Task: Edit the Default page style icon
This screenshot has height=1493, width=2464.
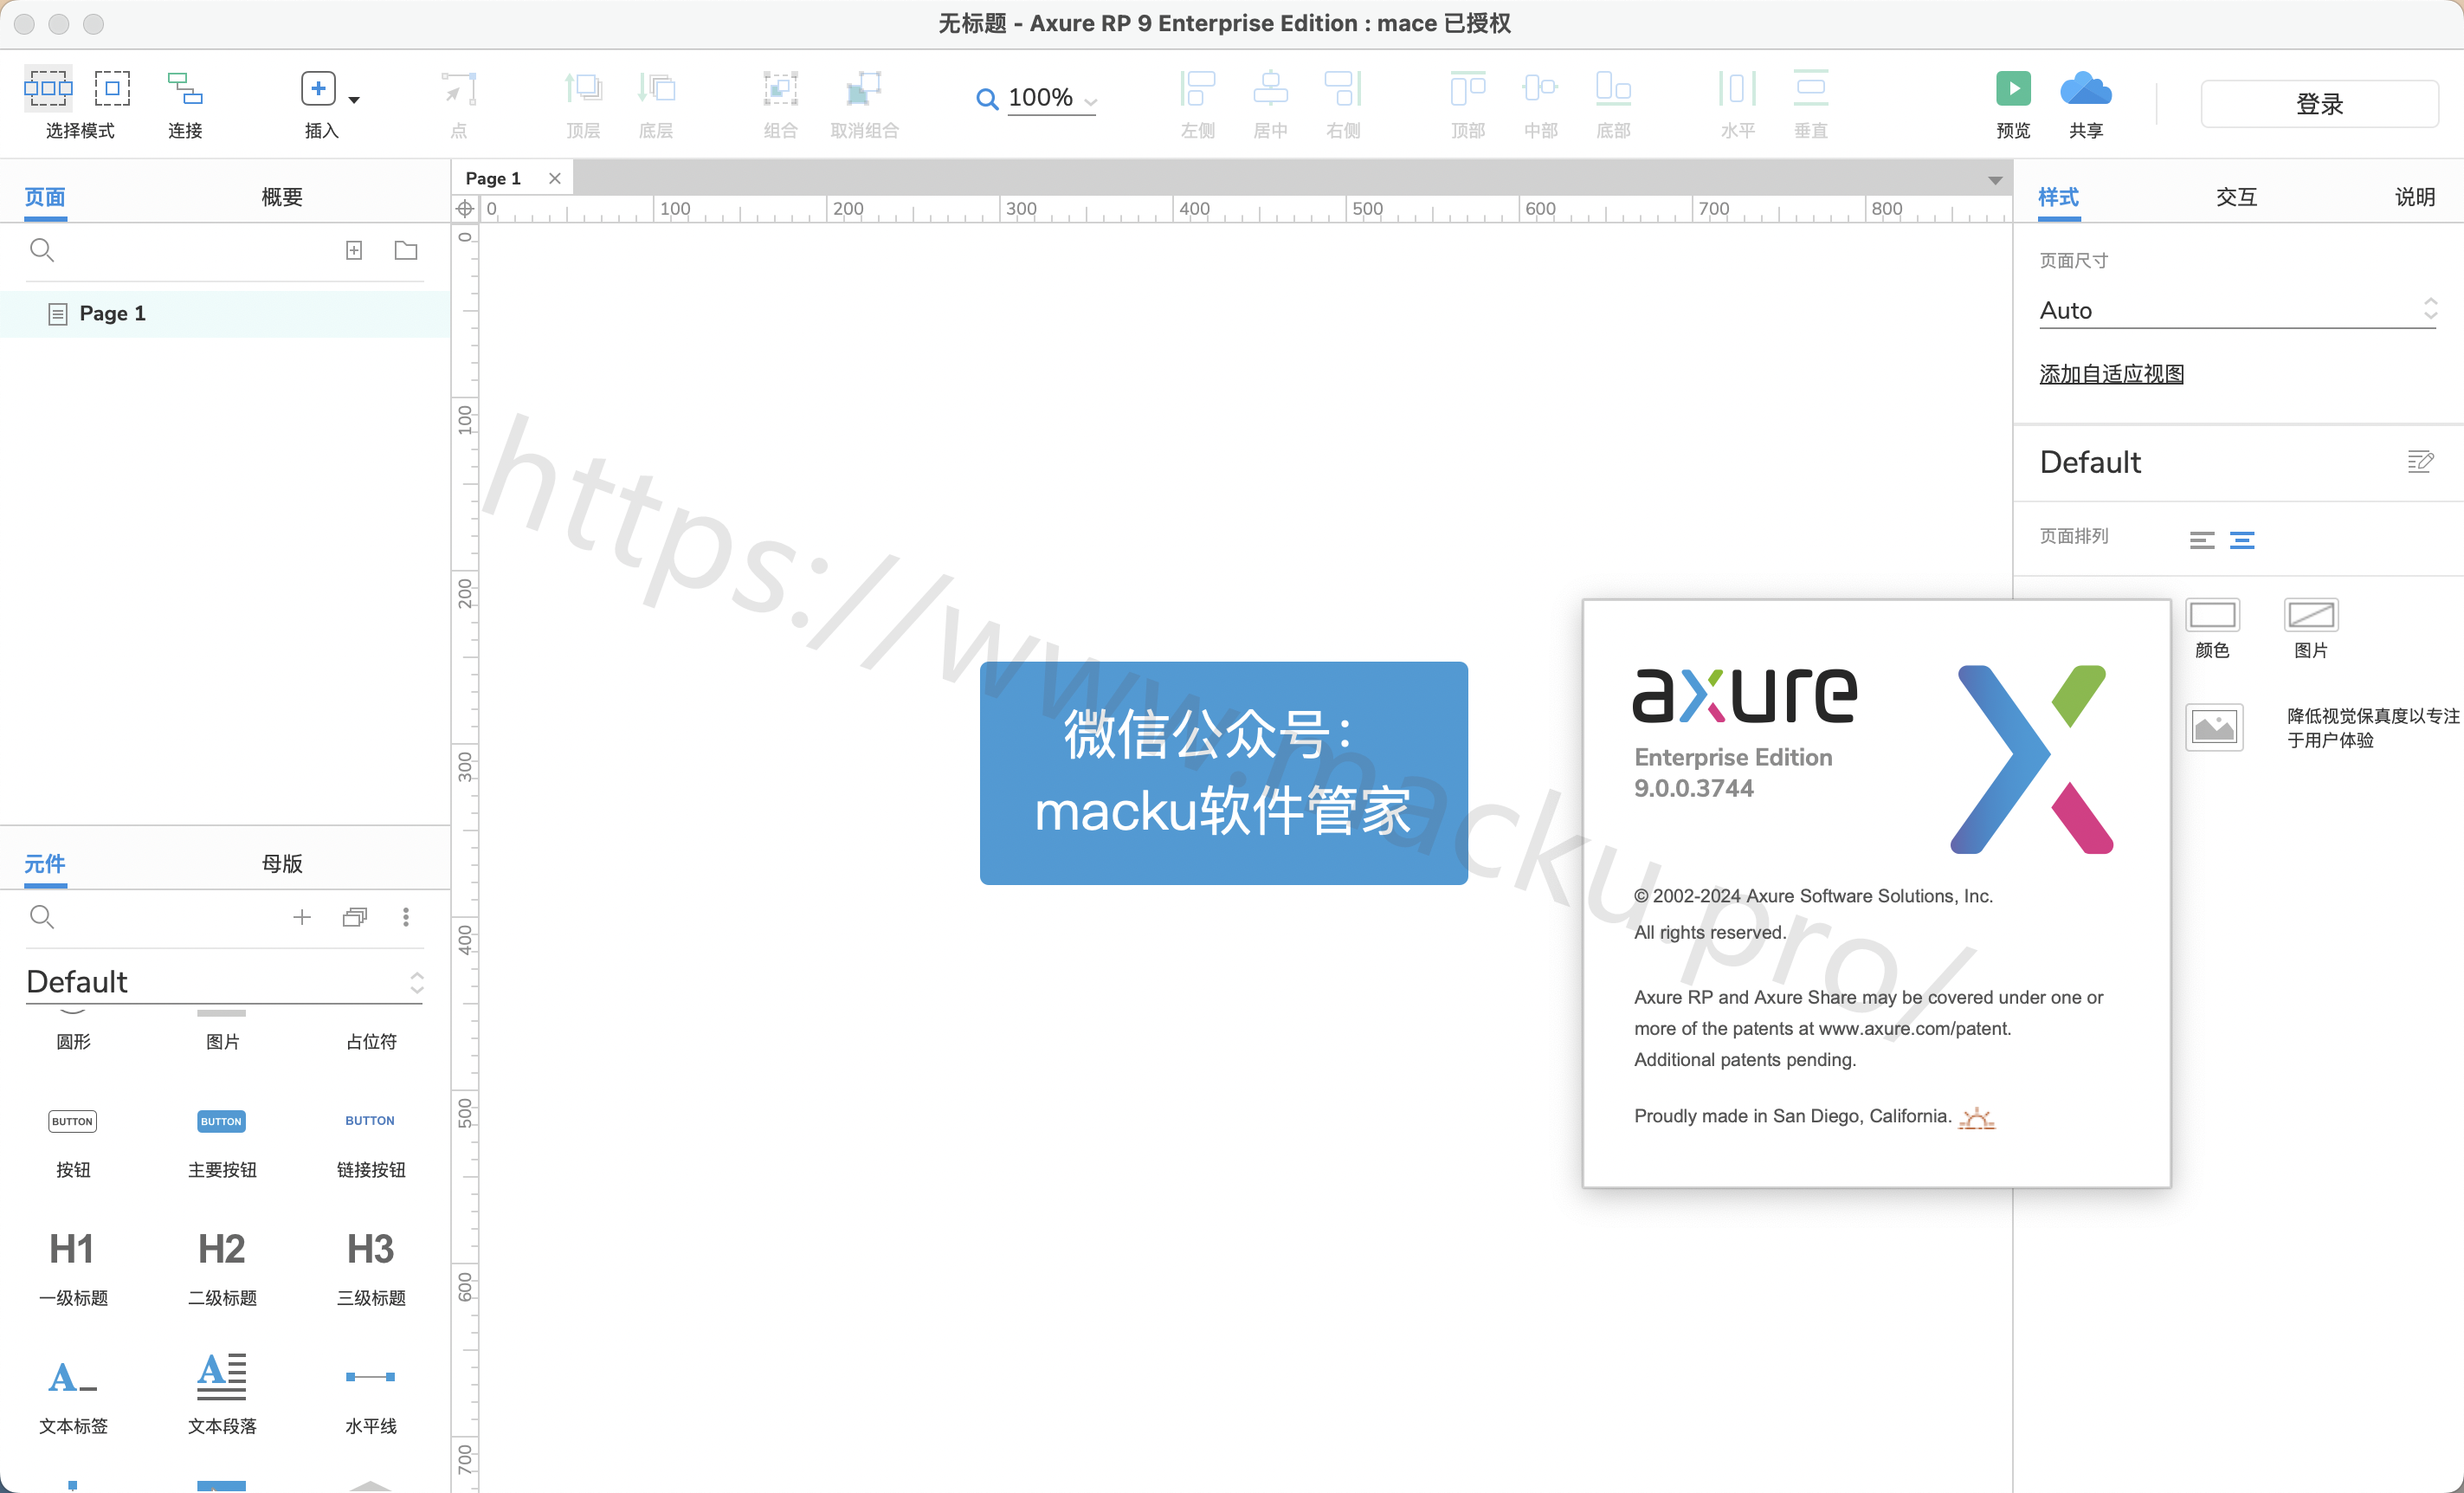Action: pyautogui.click(x=2420, y=461)
